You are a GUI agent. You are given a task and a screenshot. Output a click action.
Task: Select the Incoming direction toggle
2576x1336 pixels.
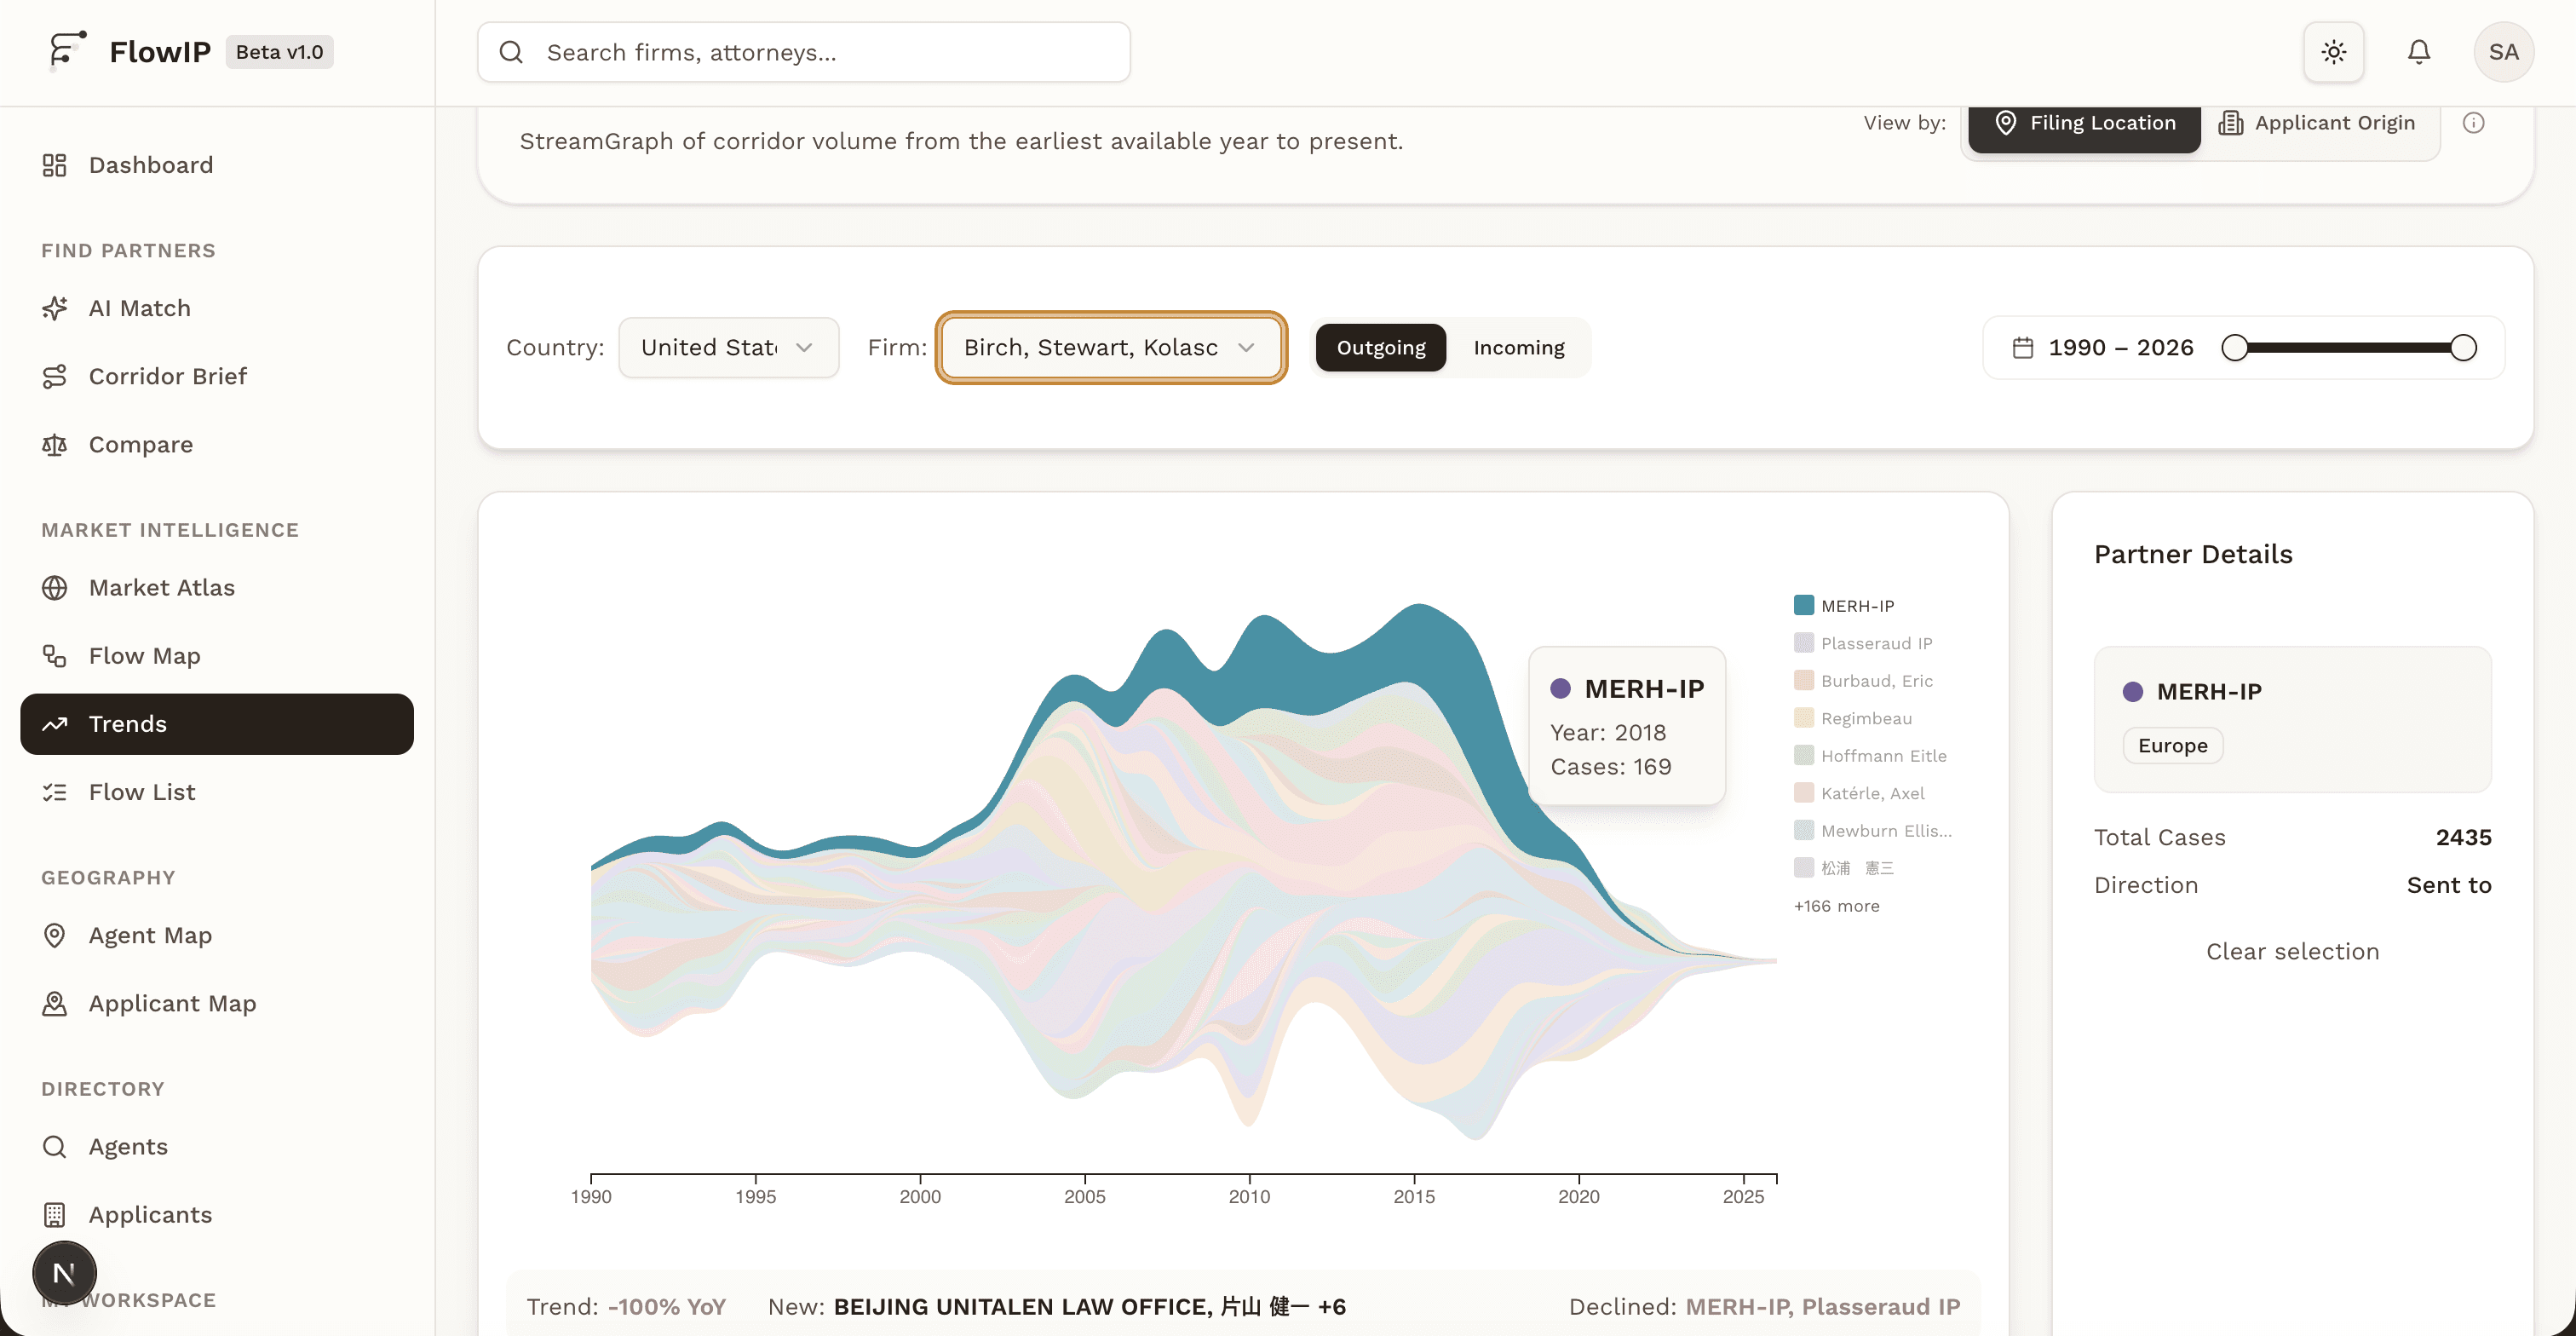[x=1518, y=347]
